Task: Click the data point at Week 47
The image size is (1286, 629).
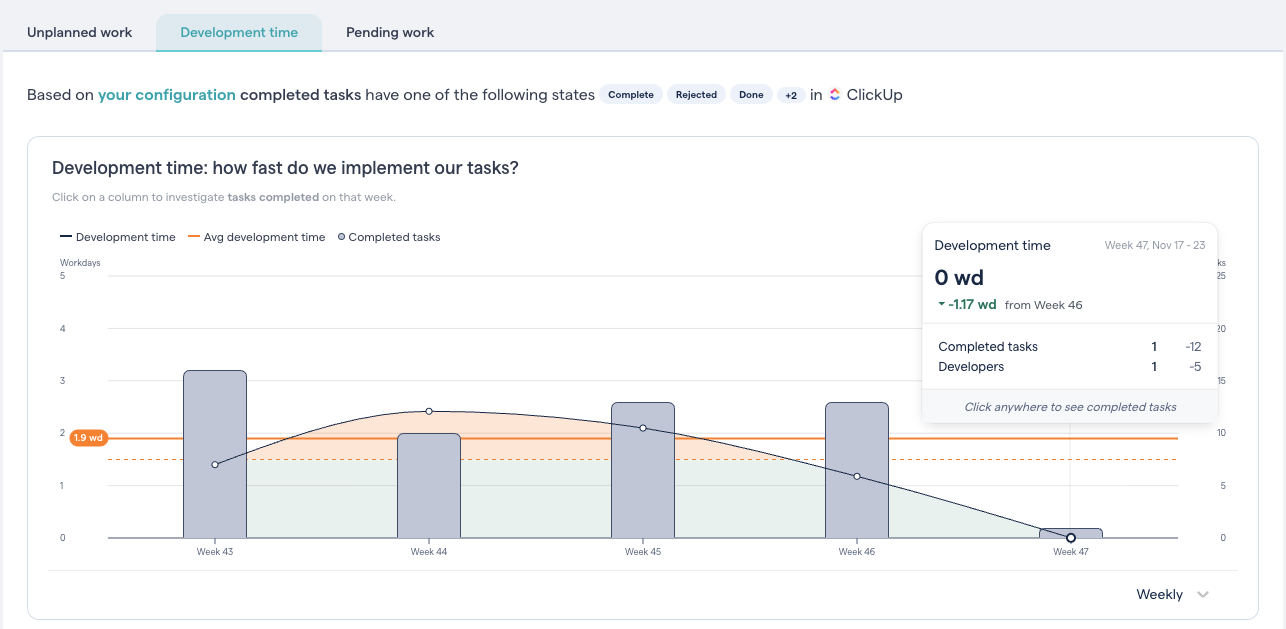Action: pos(1071,537)
